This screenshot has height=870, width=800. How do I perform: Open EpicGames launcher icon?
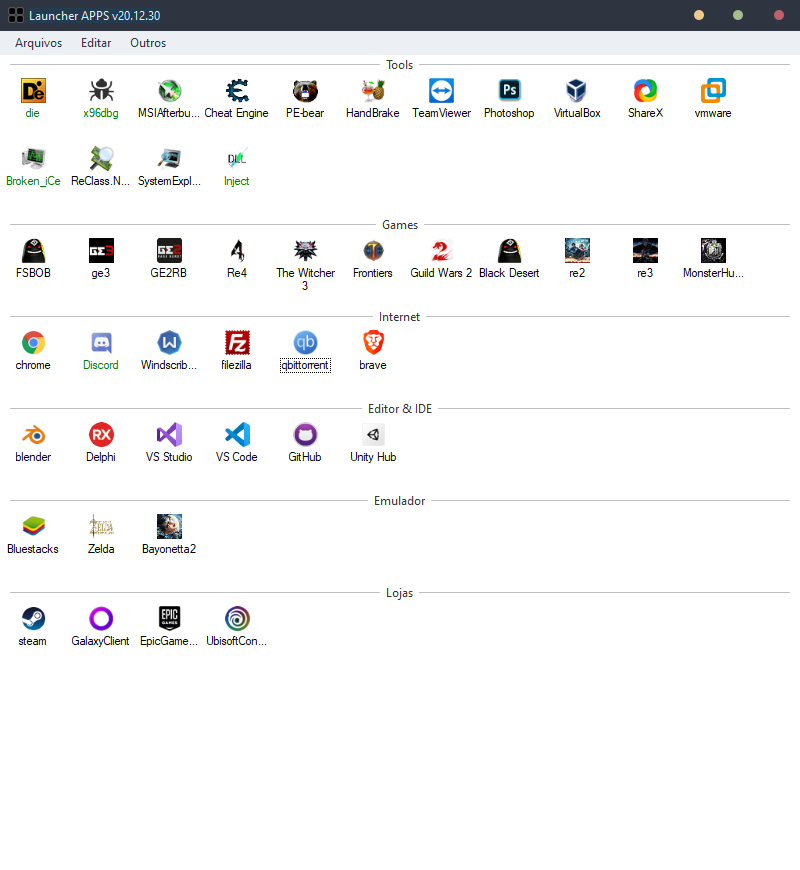169,619
